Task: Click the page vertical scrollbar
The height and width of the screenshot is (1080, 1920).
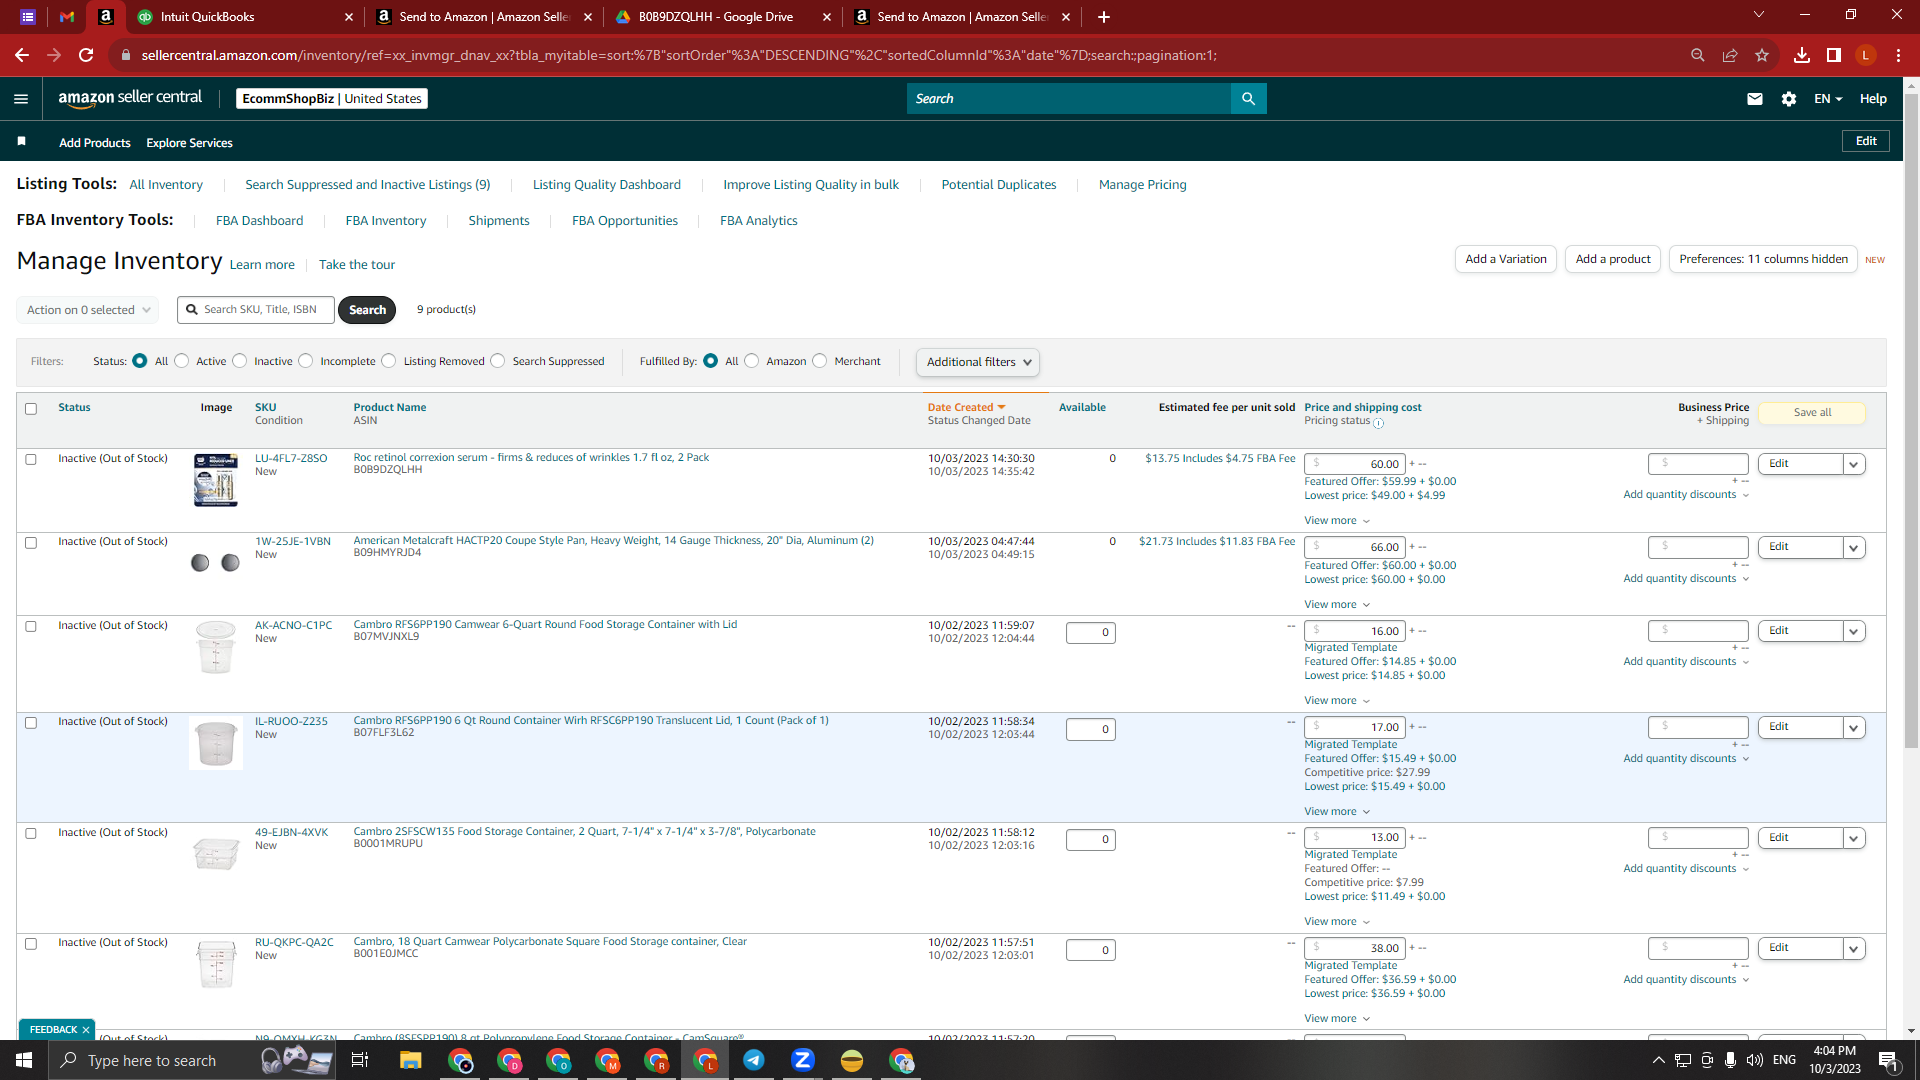Action: [1911, 420]
